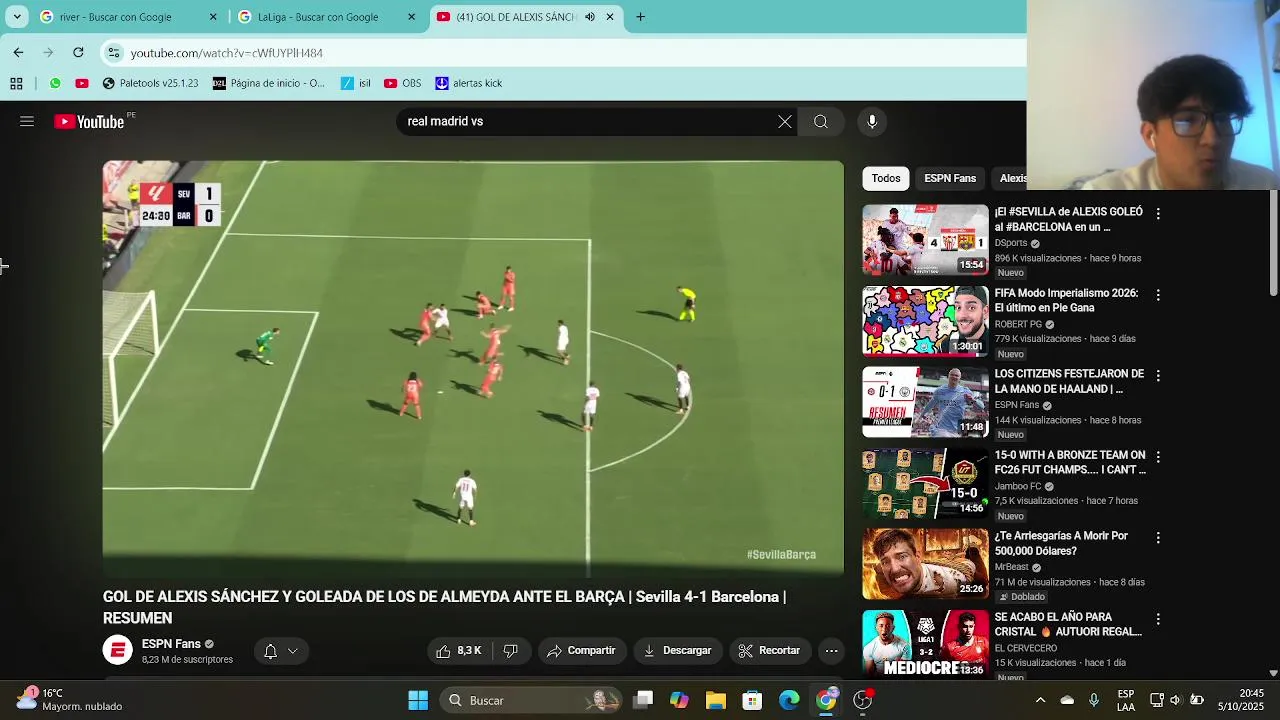Start voice search with microphone

872,121
